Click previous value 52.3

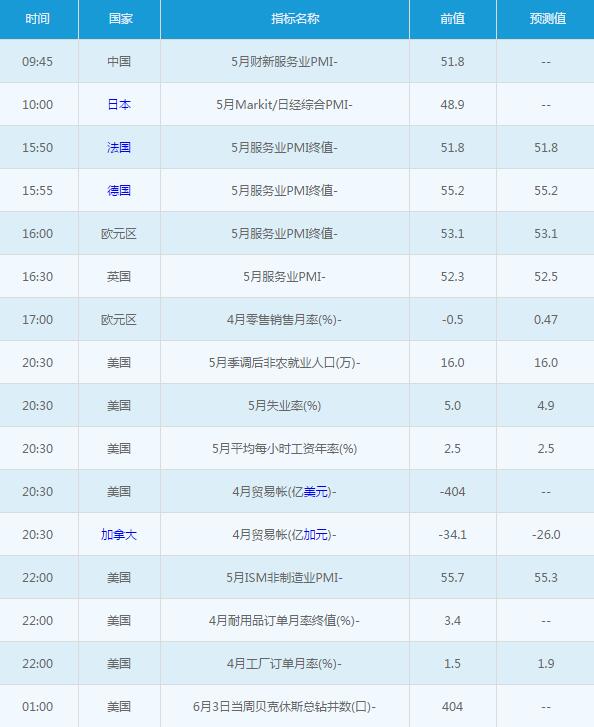tap(453, 277)
